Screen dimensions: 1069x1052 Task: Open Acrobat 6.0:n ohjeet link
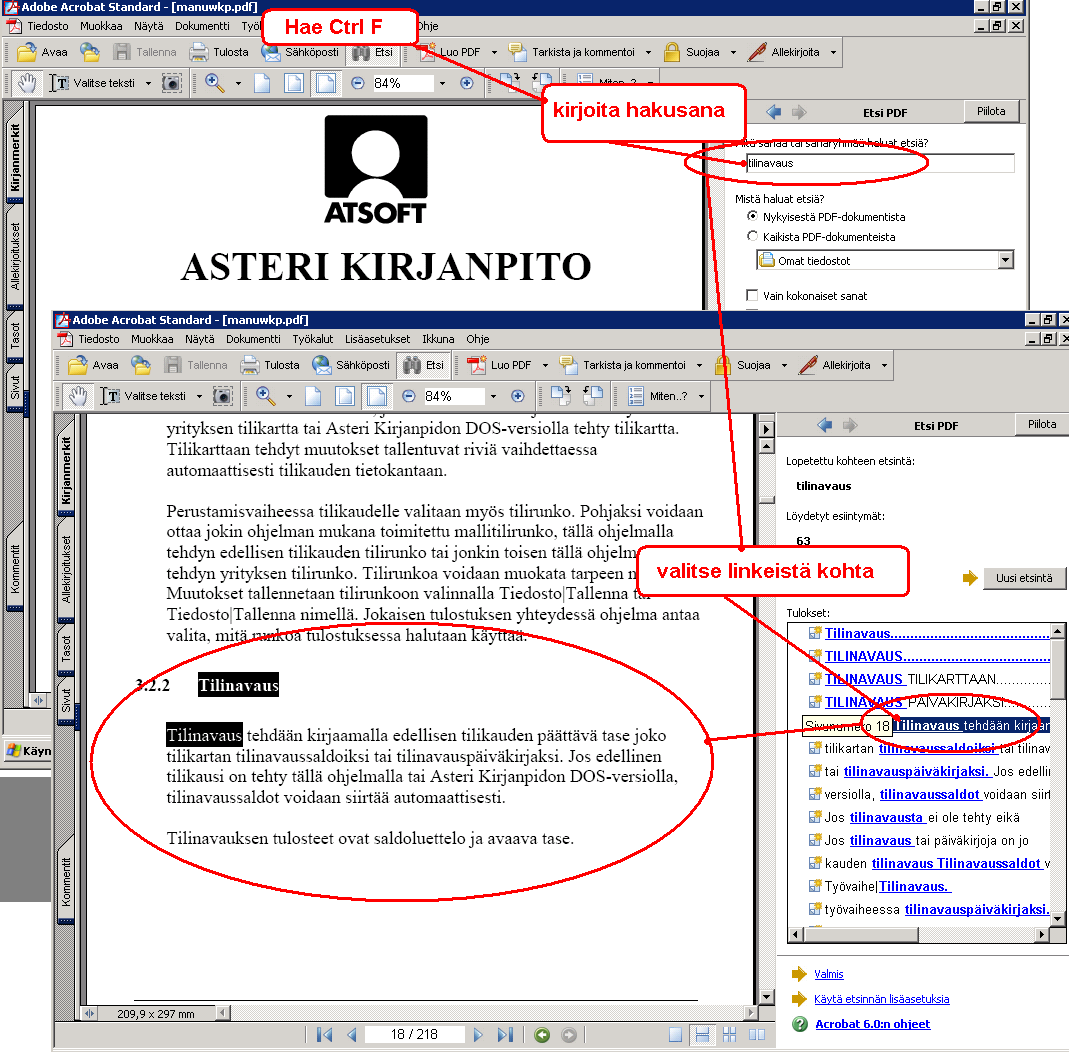873,1024
